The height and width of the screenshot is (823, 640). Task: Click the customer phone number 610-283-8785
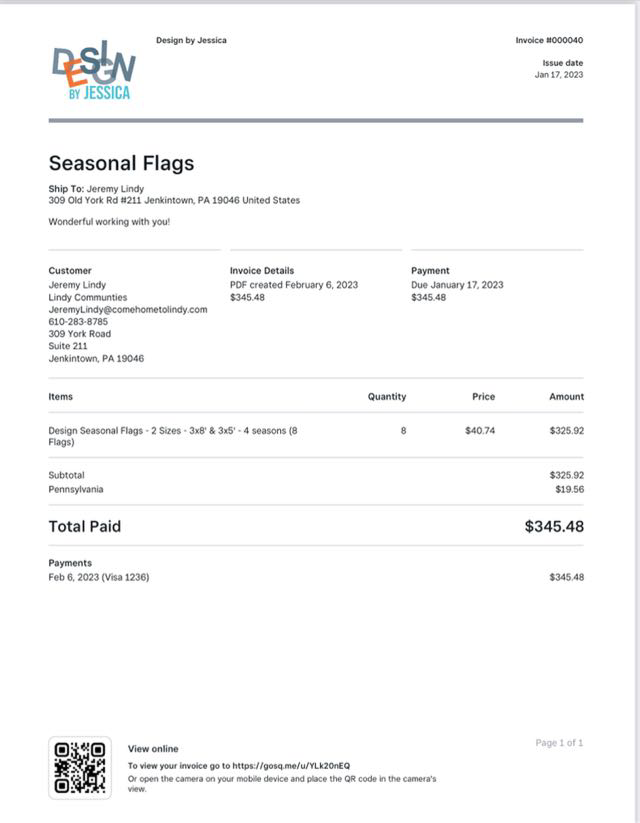click(79, 322)
